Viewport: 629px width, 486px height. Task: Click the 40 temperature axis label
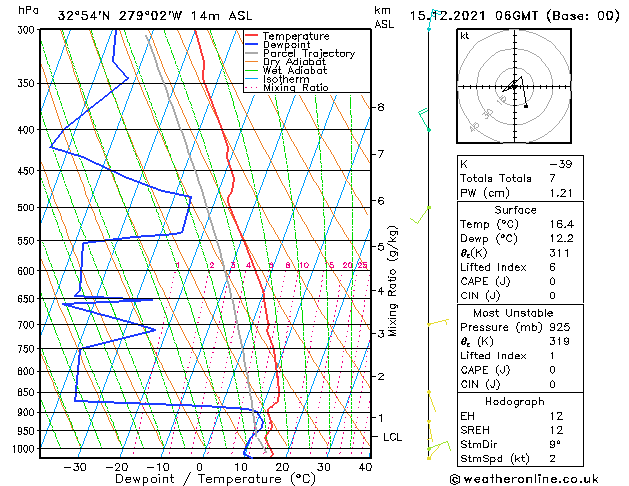pyautogui.click(x=365, y=467)
